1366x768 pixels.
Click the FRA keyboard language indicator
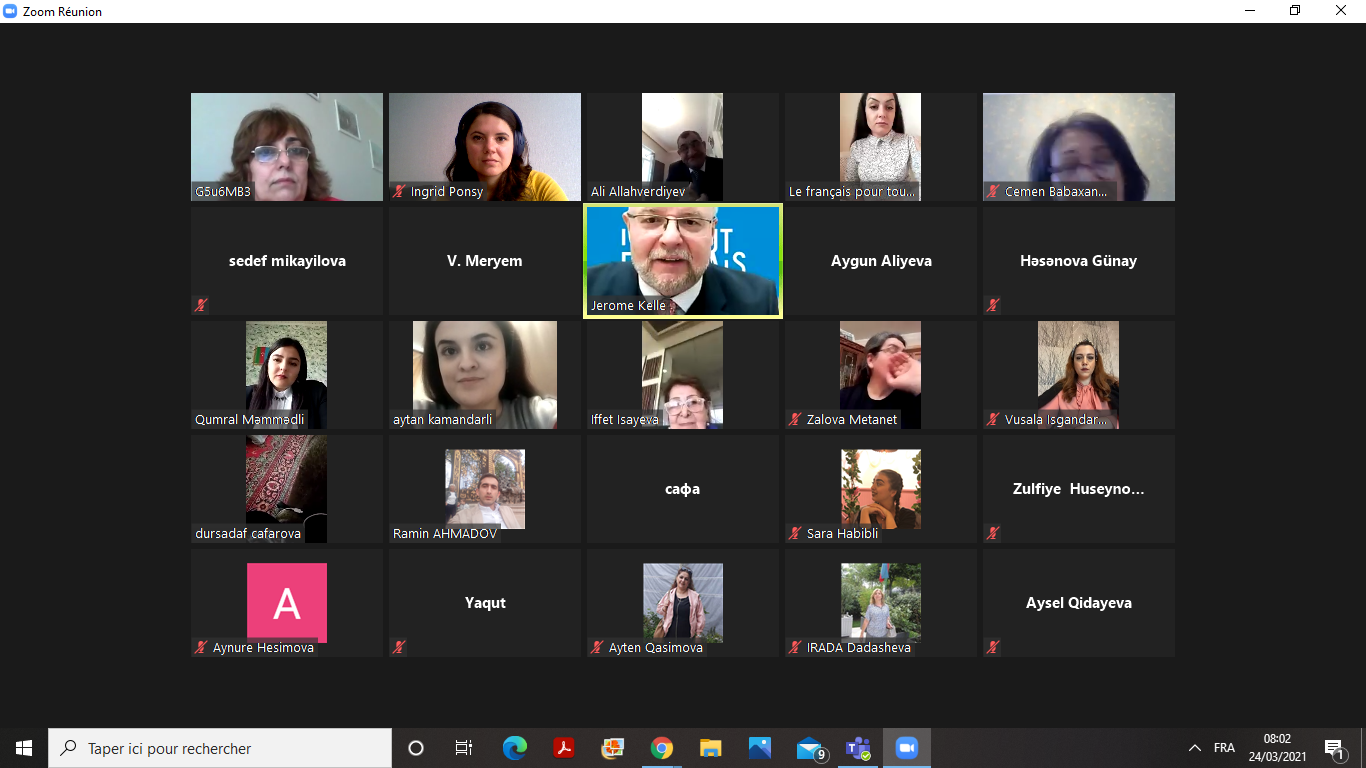[x=1224, y=748]
